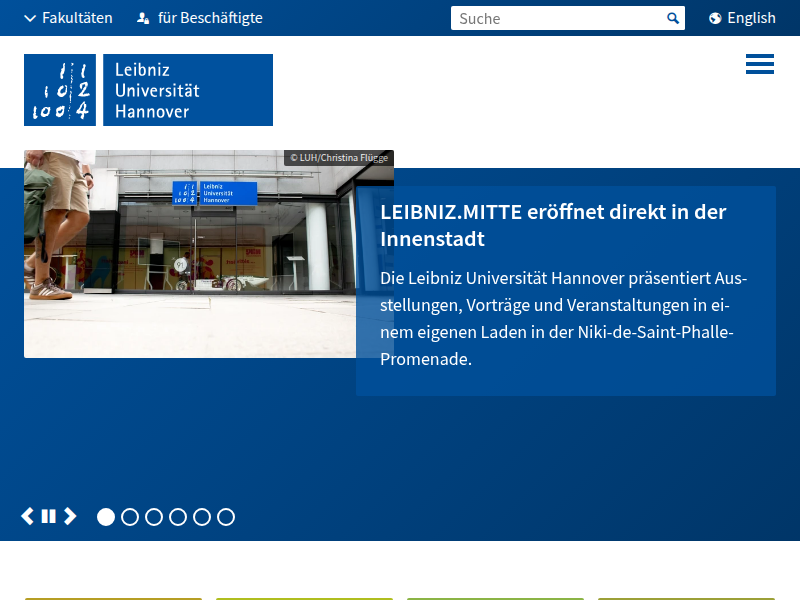Select the sixth slide indicator dot
The width and height of the screenshot is (800, 600).
pyautogui.click(x=226, y=517)
